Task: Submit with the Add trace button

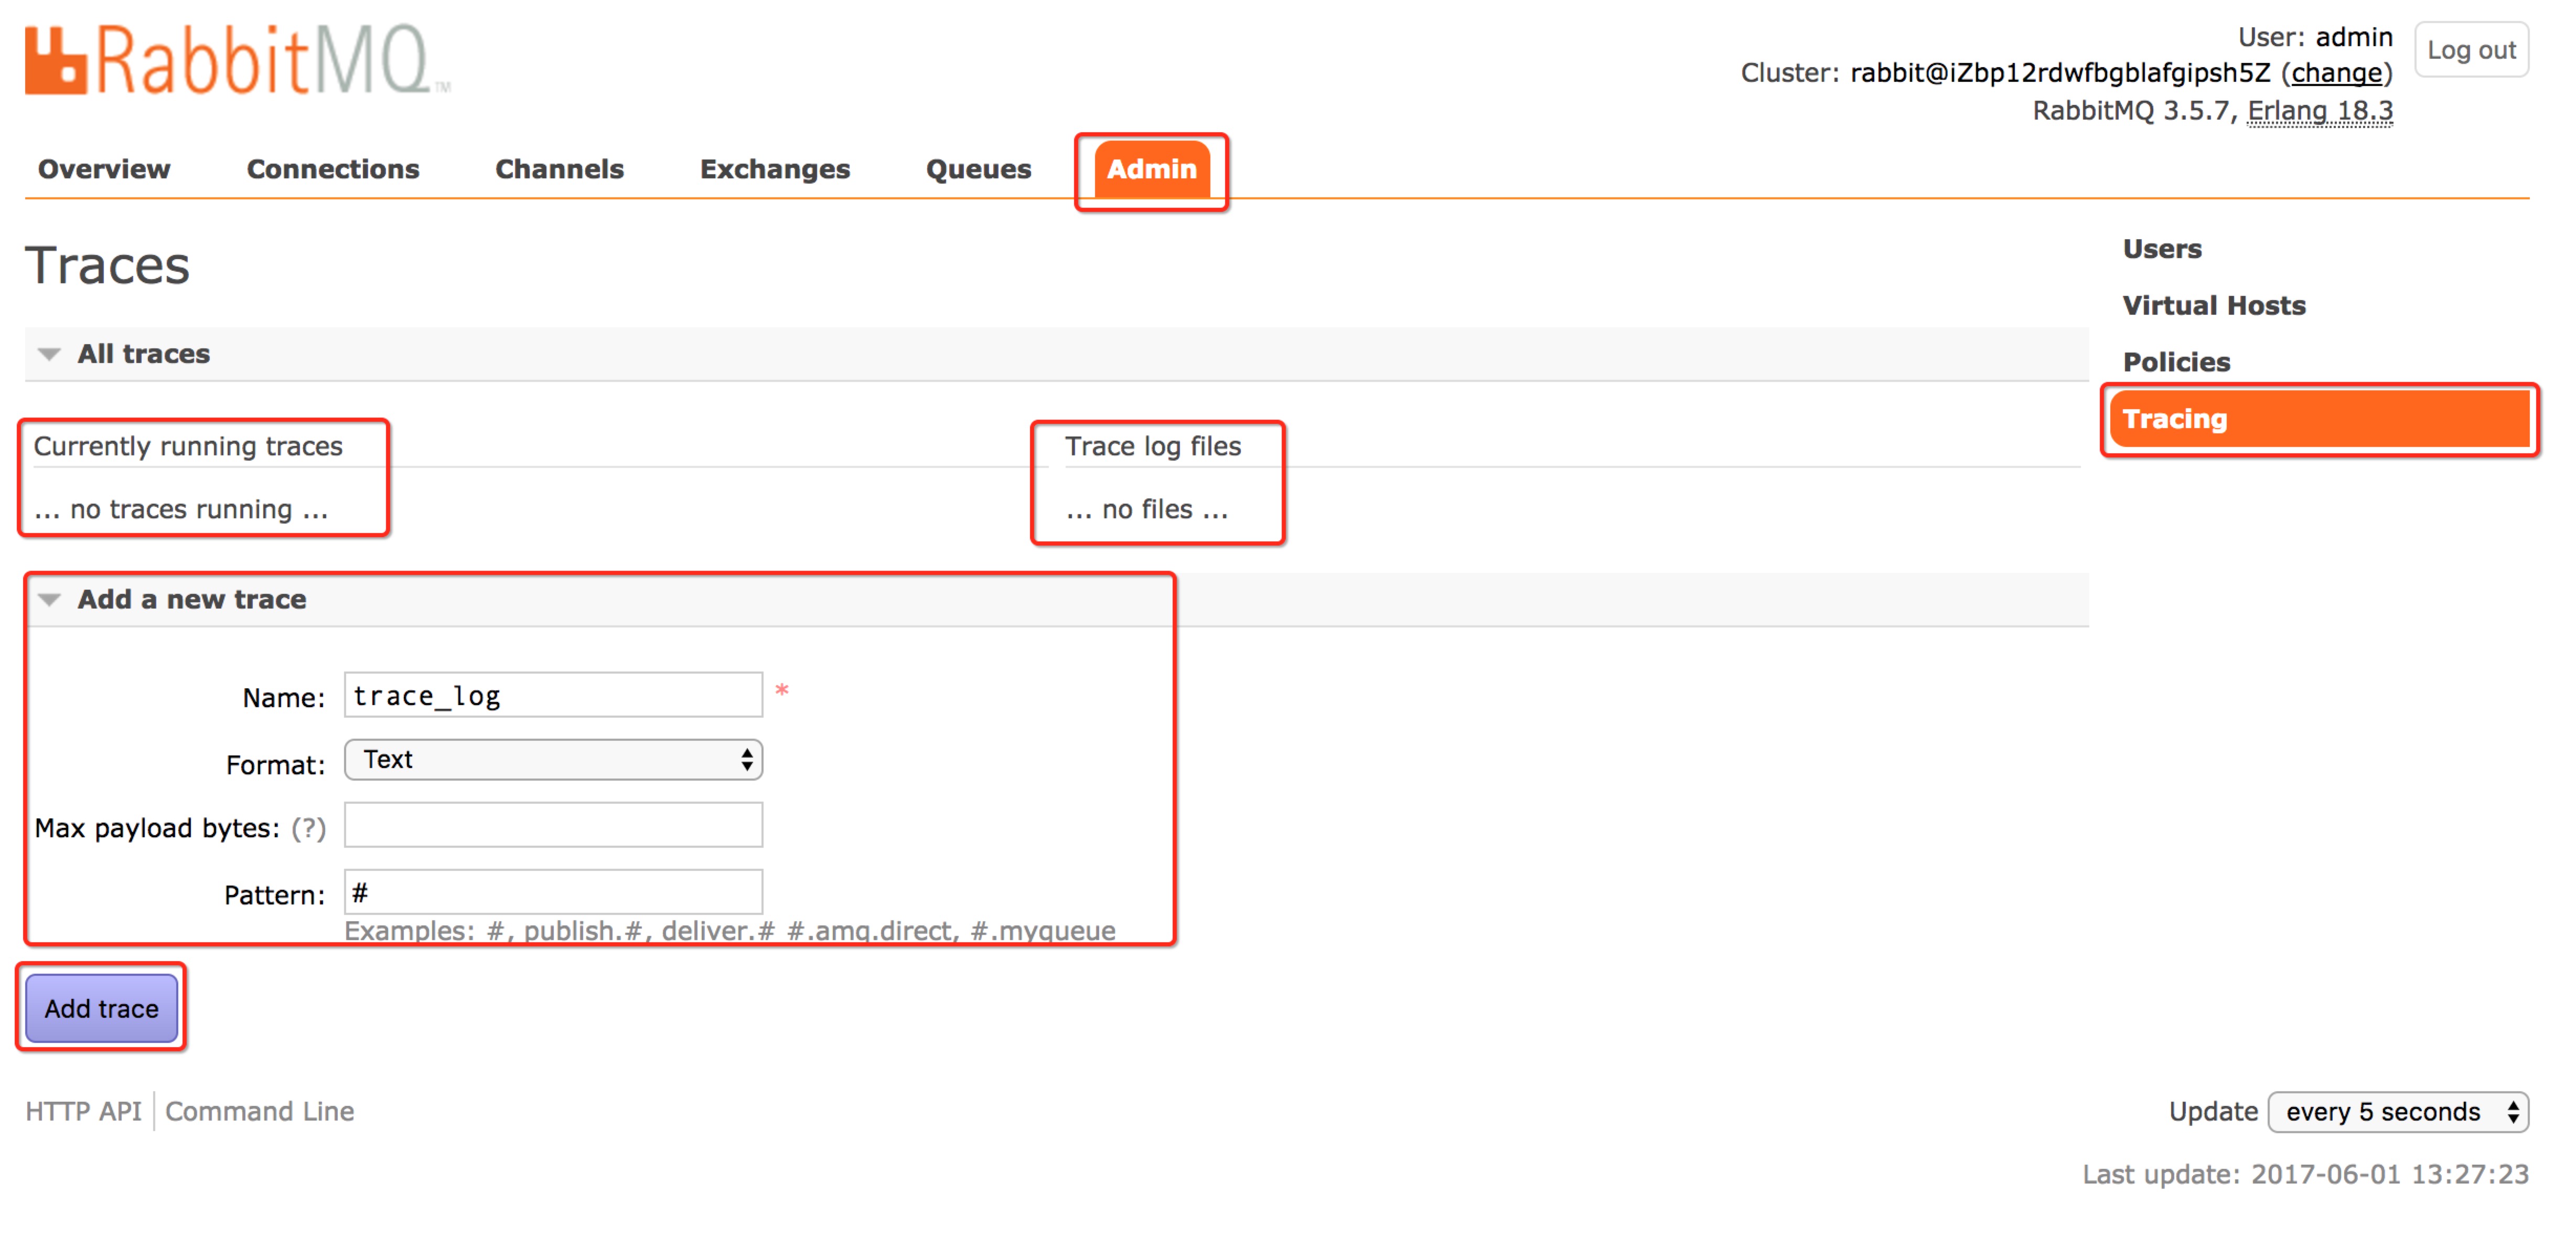Action: point(101,1008)
